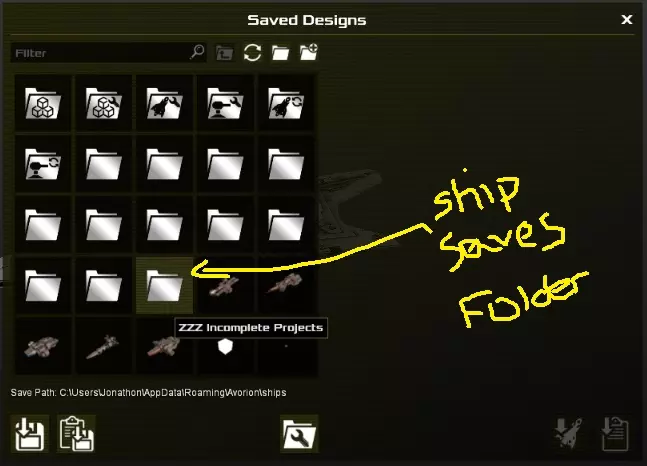Open the ship with wrench folder
Viewport: 647px width, 466px height.
pos(164,103)
